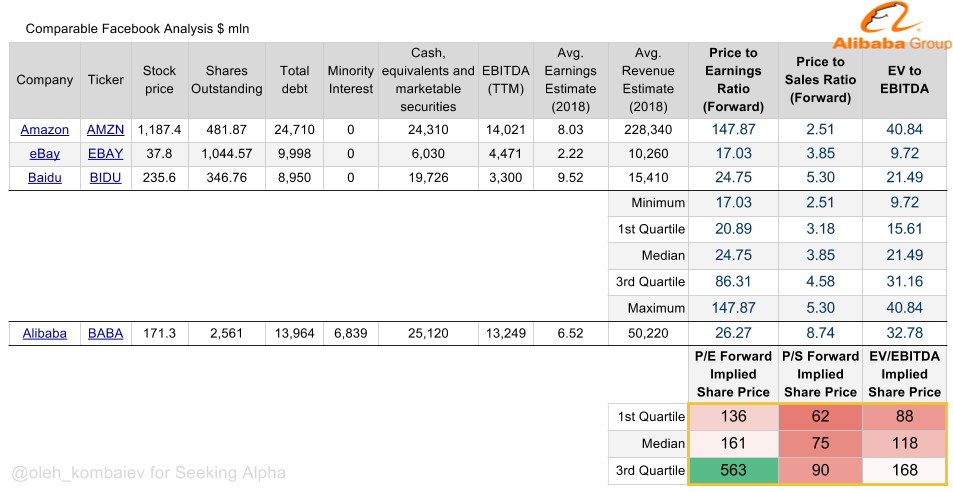Select 3rd Quartile price-to-sales value 4.58
953x492 pixels.
820,282
